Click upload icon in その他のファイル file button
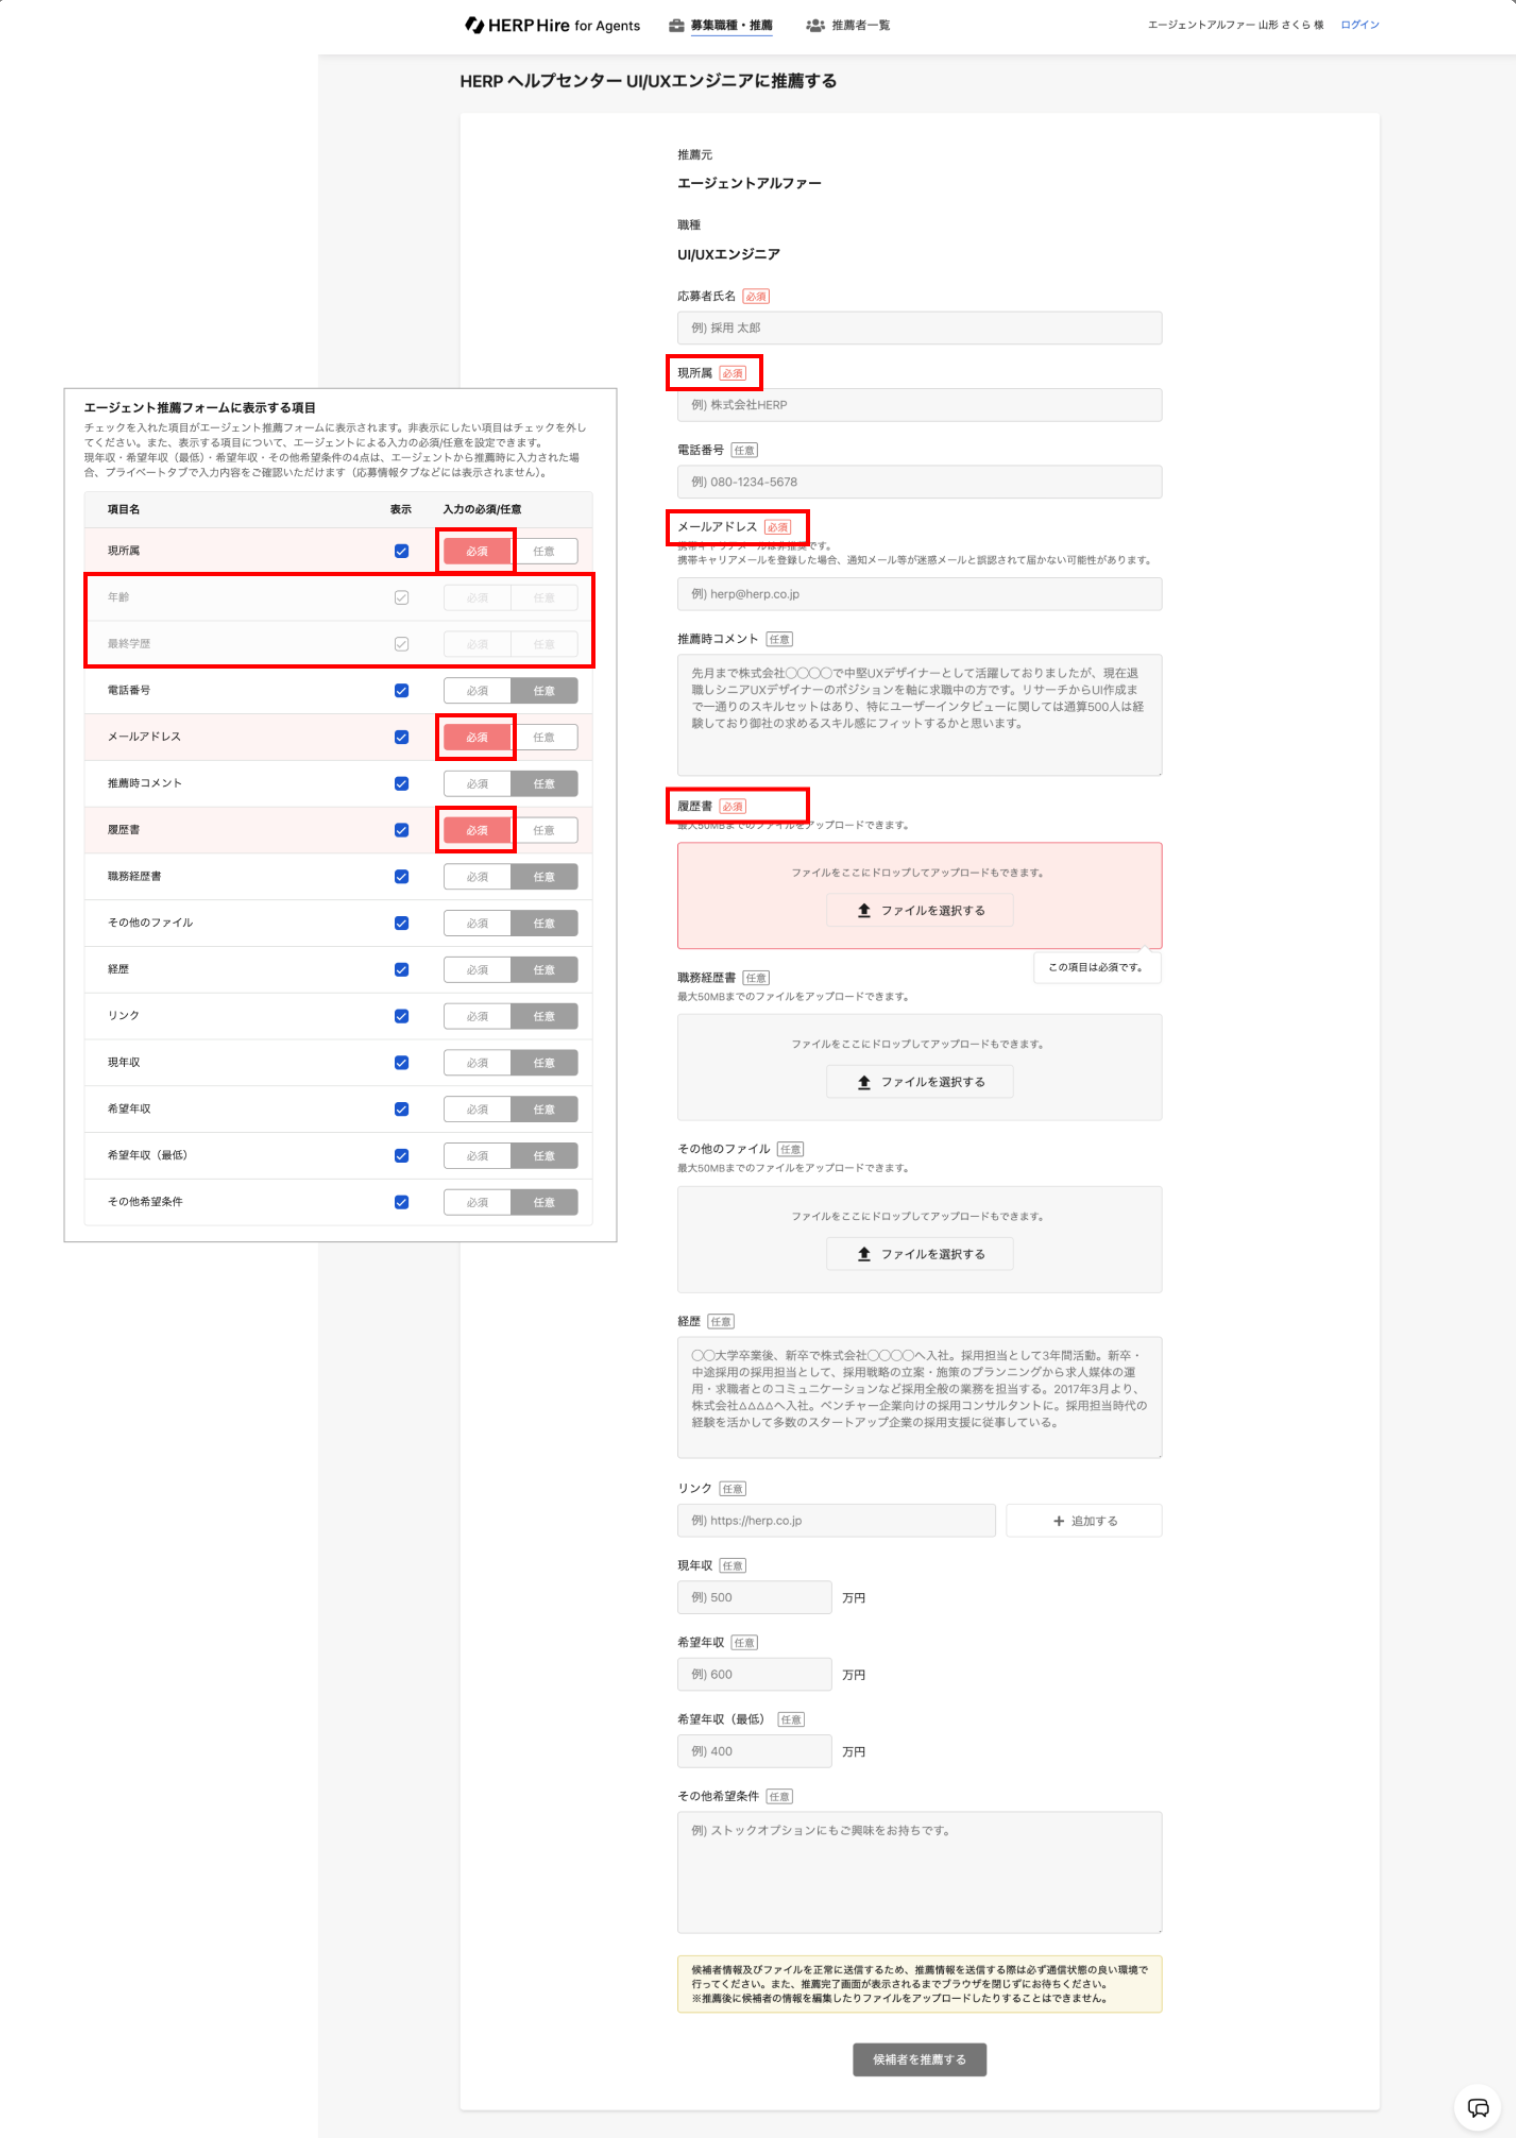The image size is (1516, 2138). click(864, 1254)
